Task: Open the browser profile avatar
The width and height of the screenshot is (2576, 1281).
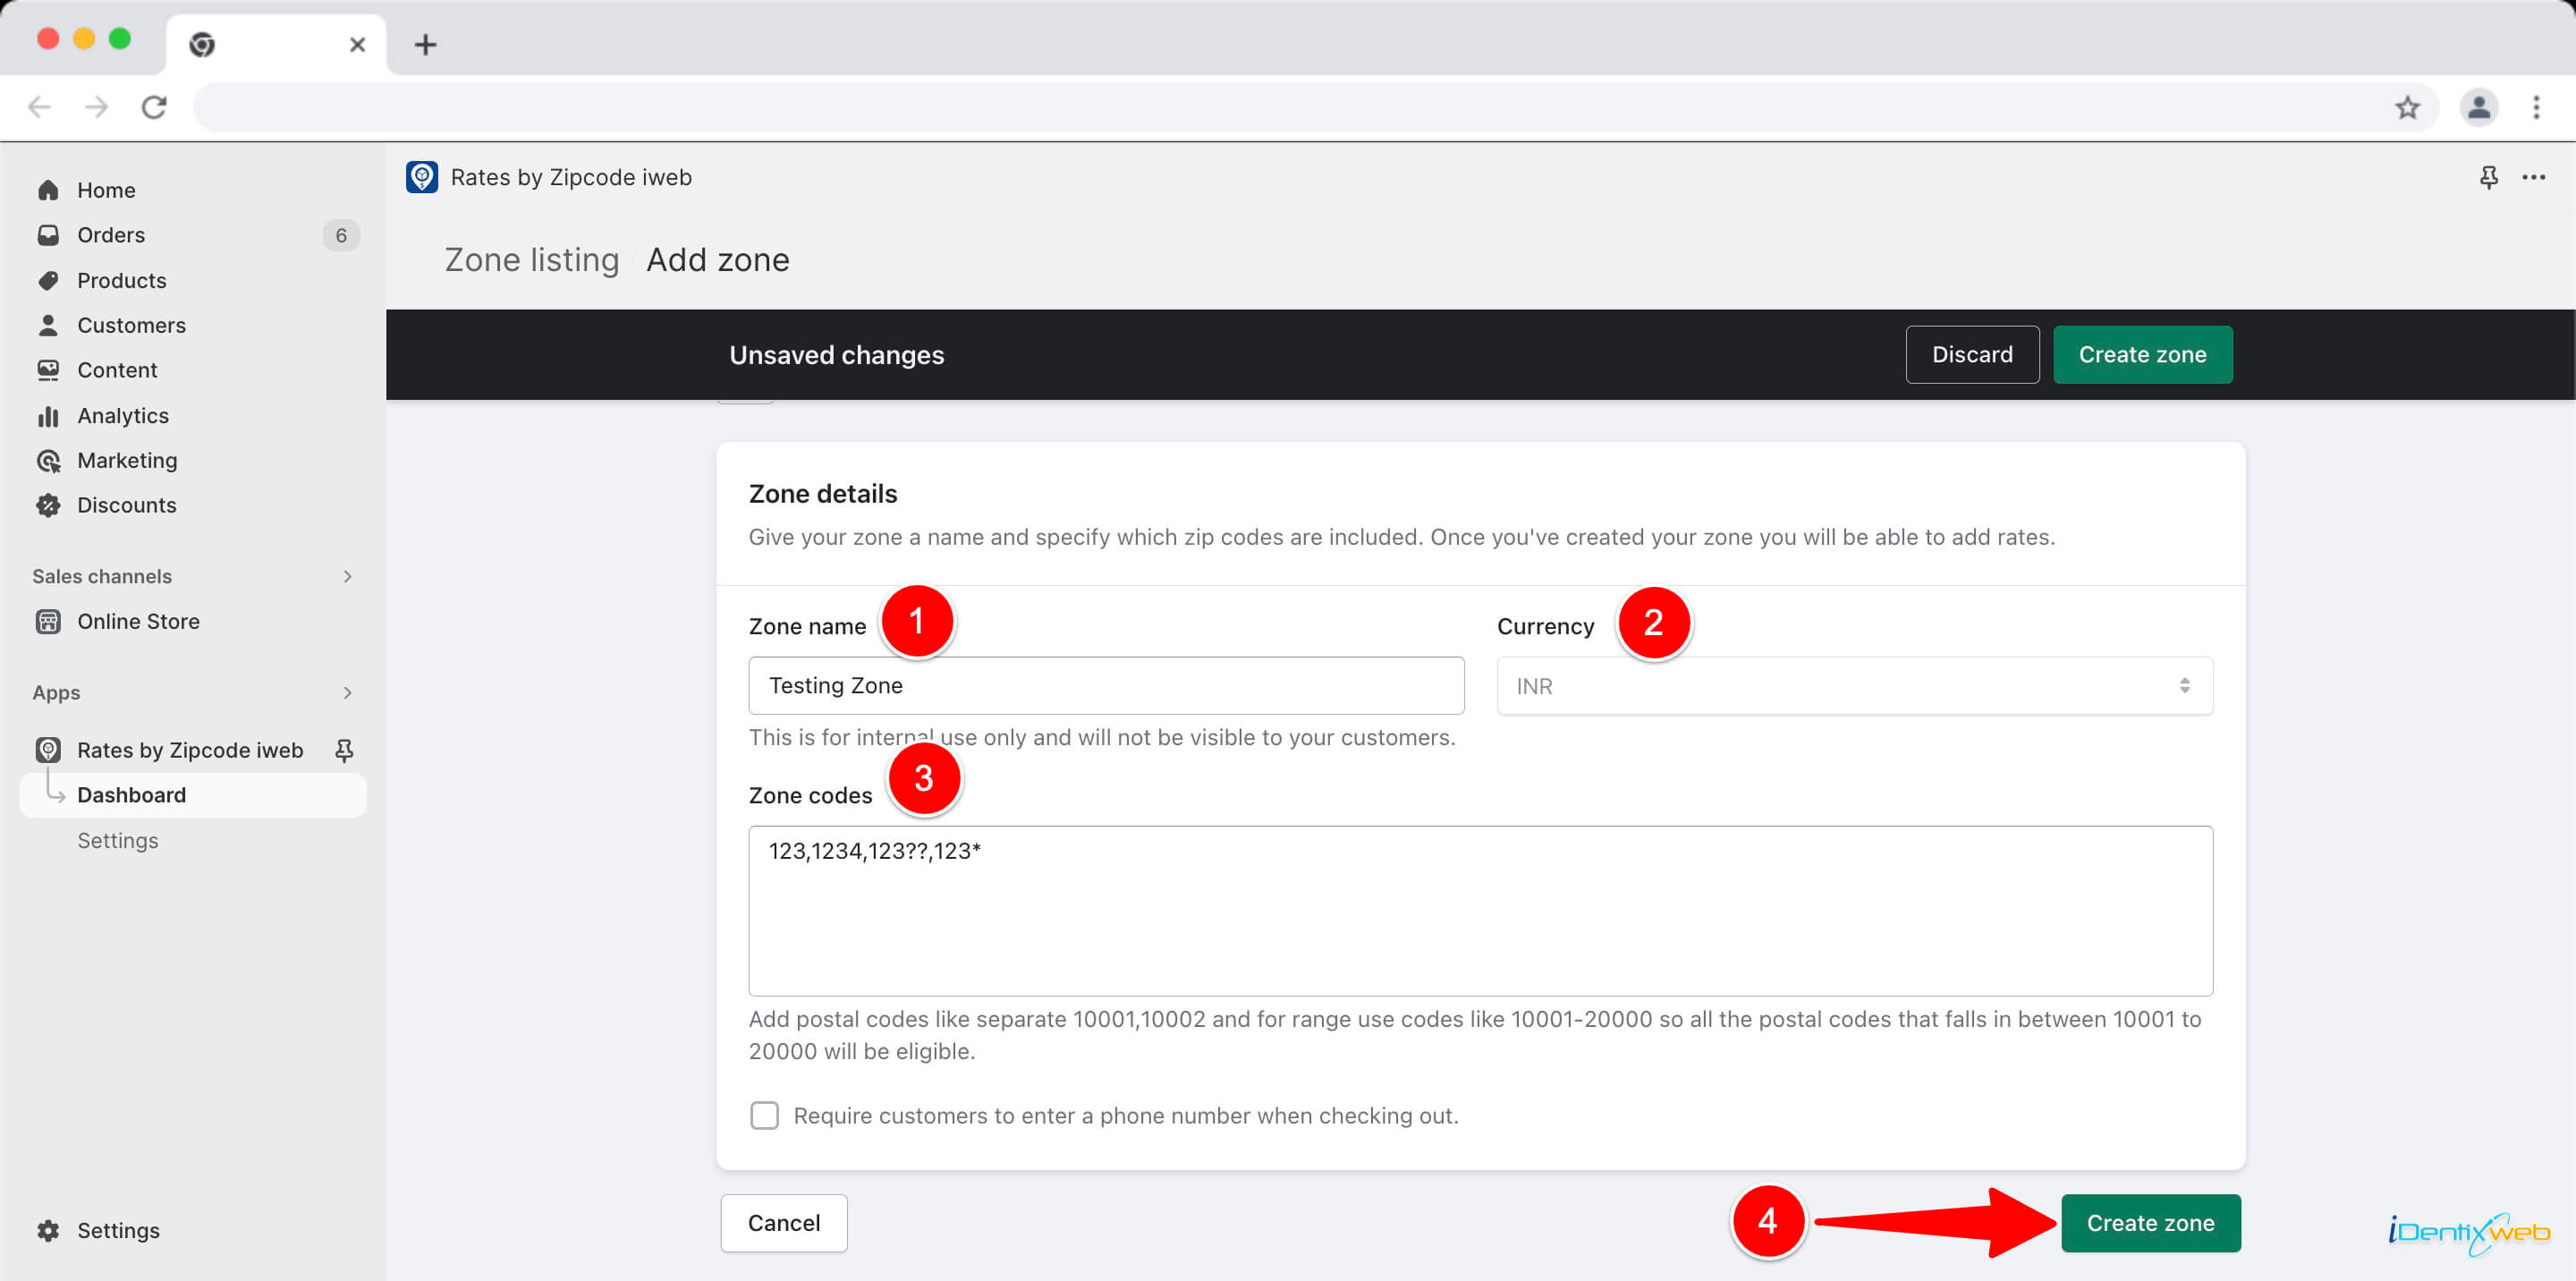Action: 2479,107
